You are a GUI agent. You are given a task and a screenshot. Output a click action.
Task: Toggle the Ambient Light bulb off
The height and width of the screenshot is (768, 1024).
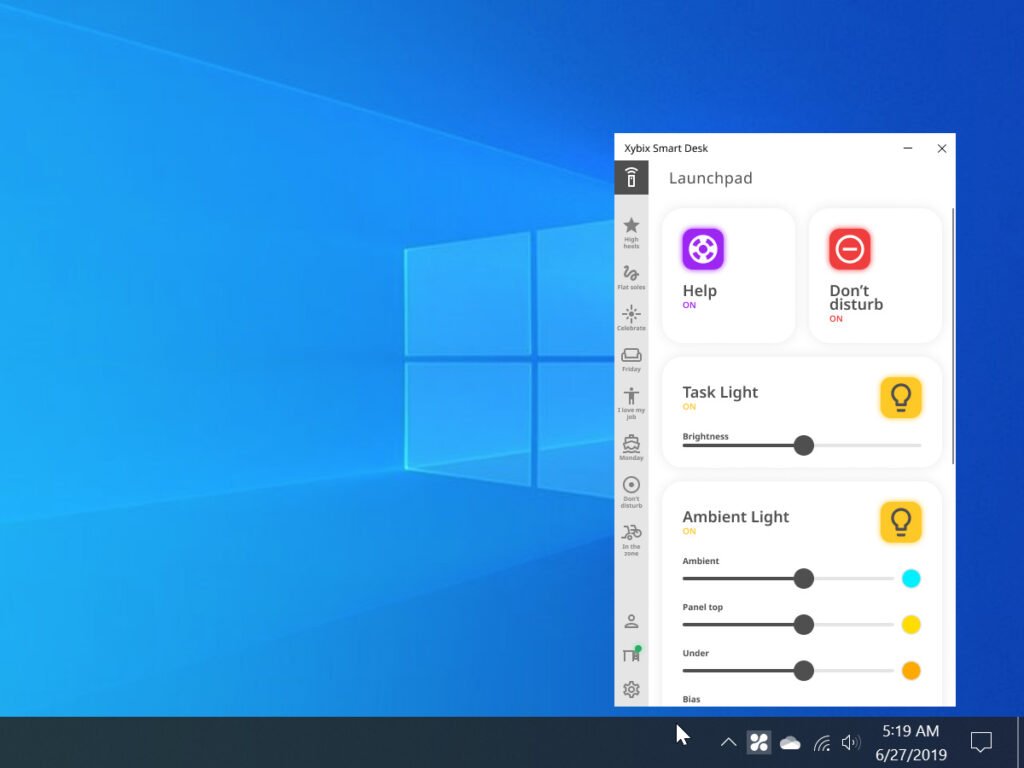(901, 521)
